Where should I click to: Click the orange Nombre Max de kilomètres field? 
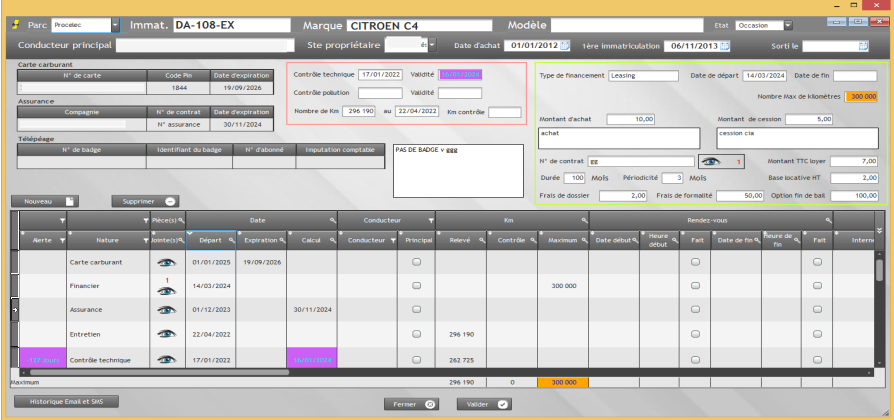861,96
